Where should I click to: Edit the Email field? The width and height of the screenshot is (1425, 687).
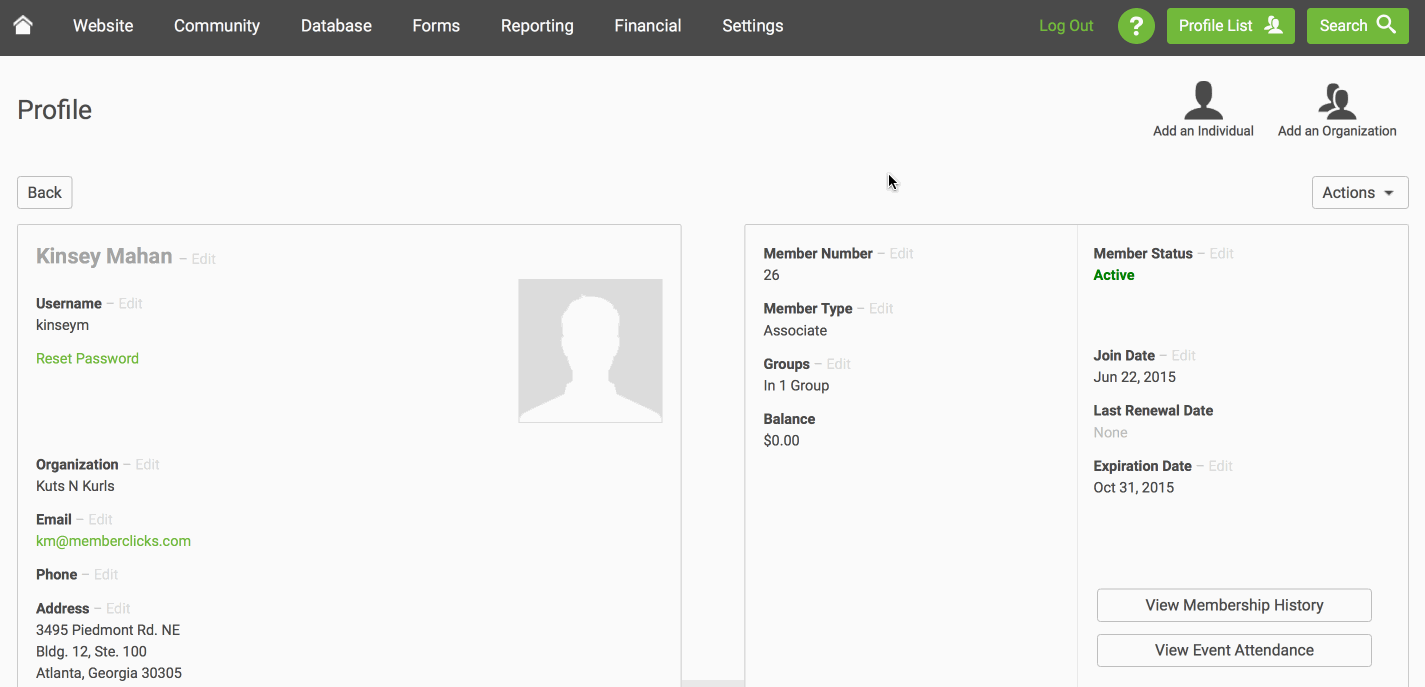(x=100, y=520)
